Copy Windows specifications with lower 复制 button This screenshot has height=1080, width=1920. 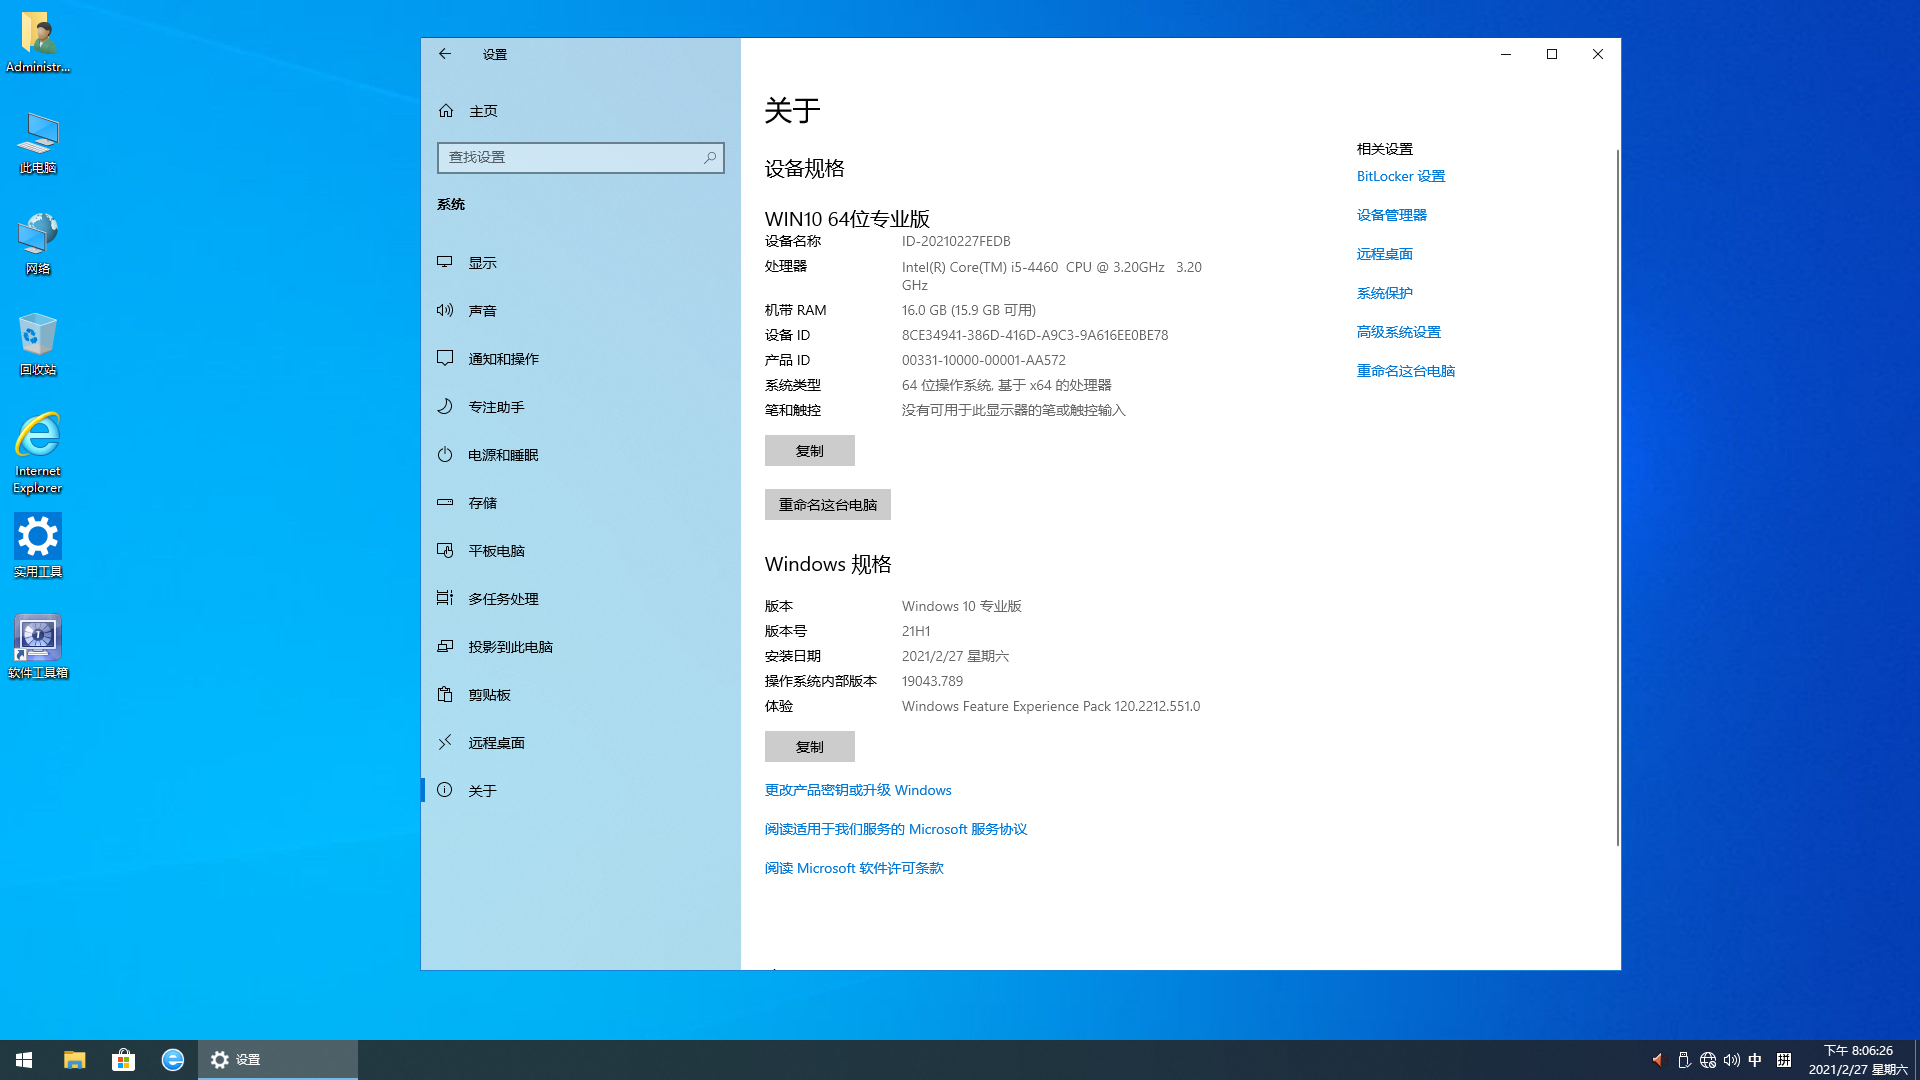pyautogui.click(x=810, y=747)
